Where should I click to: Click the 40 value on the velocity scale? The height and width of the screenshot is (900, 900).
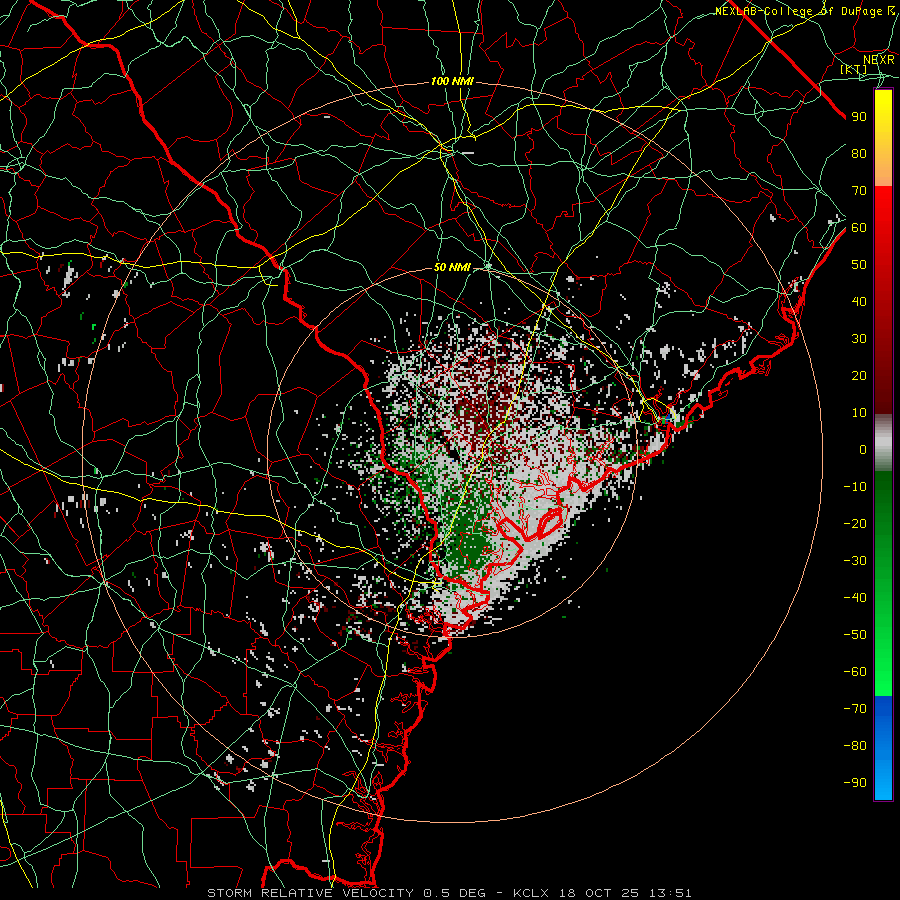pyautogui.click(x=859, y=302)
